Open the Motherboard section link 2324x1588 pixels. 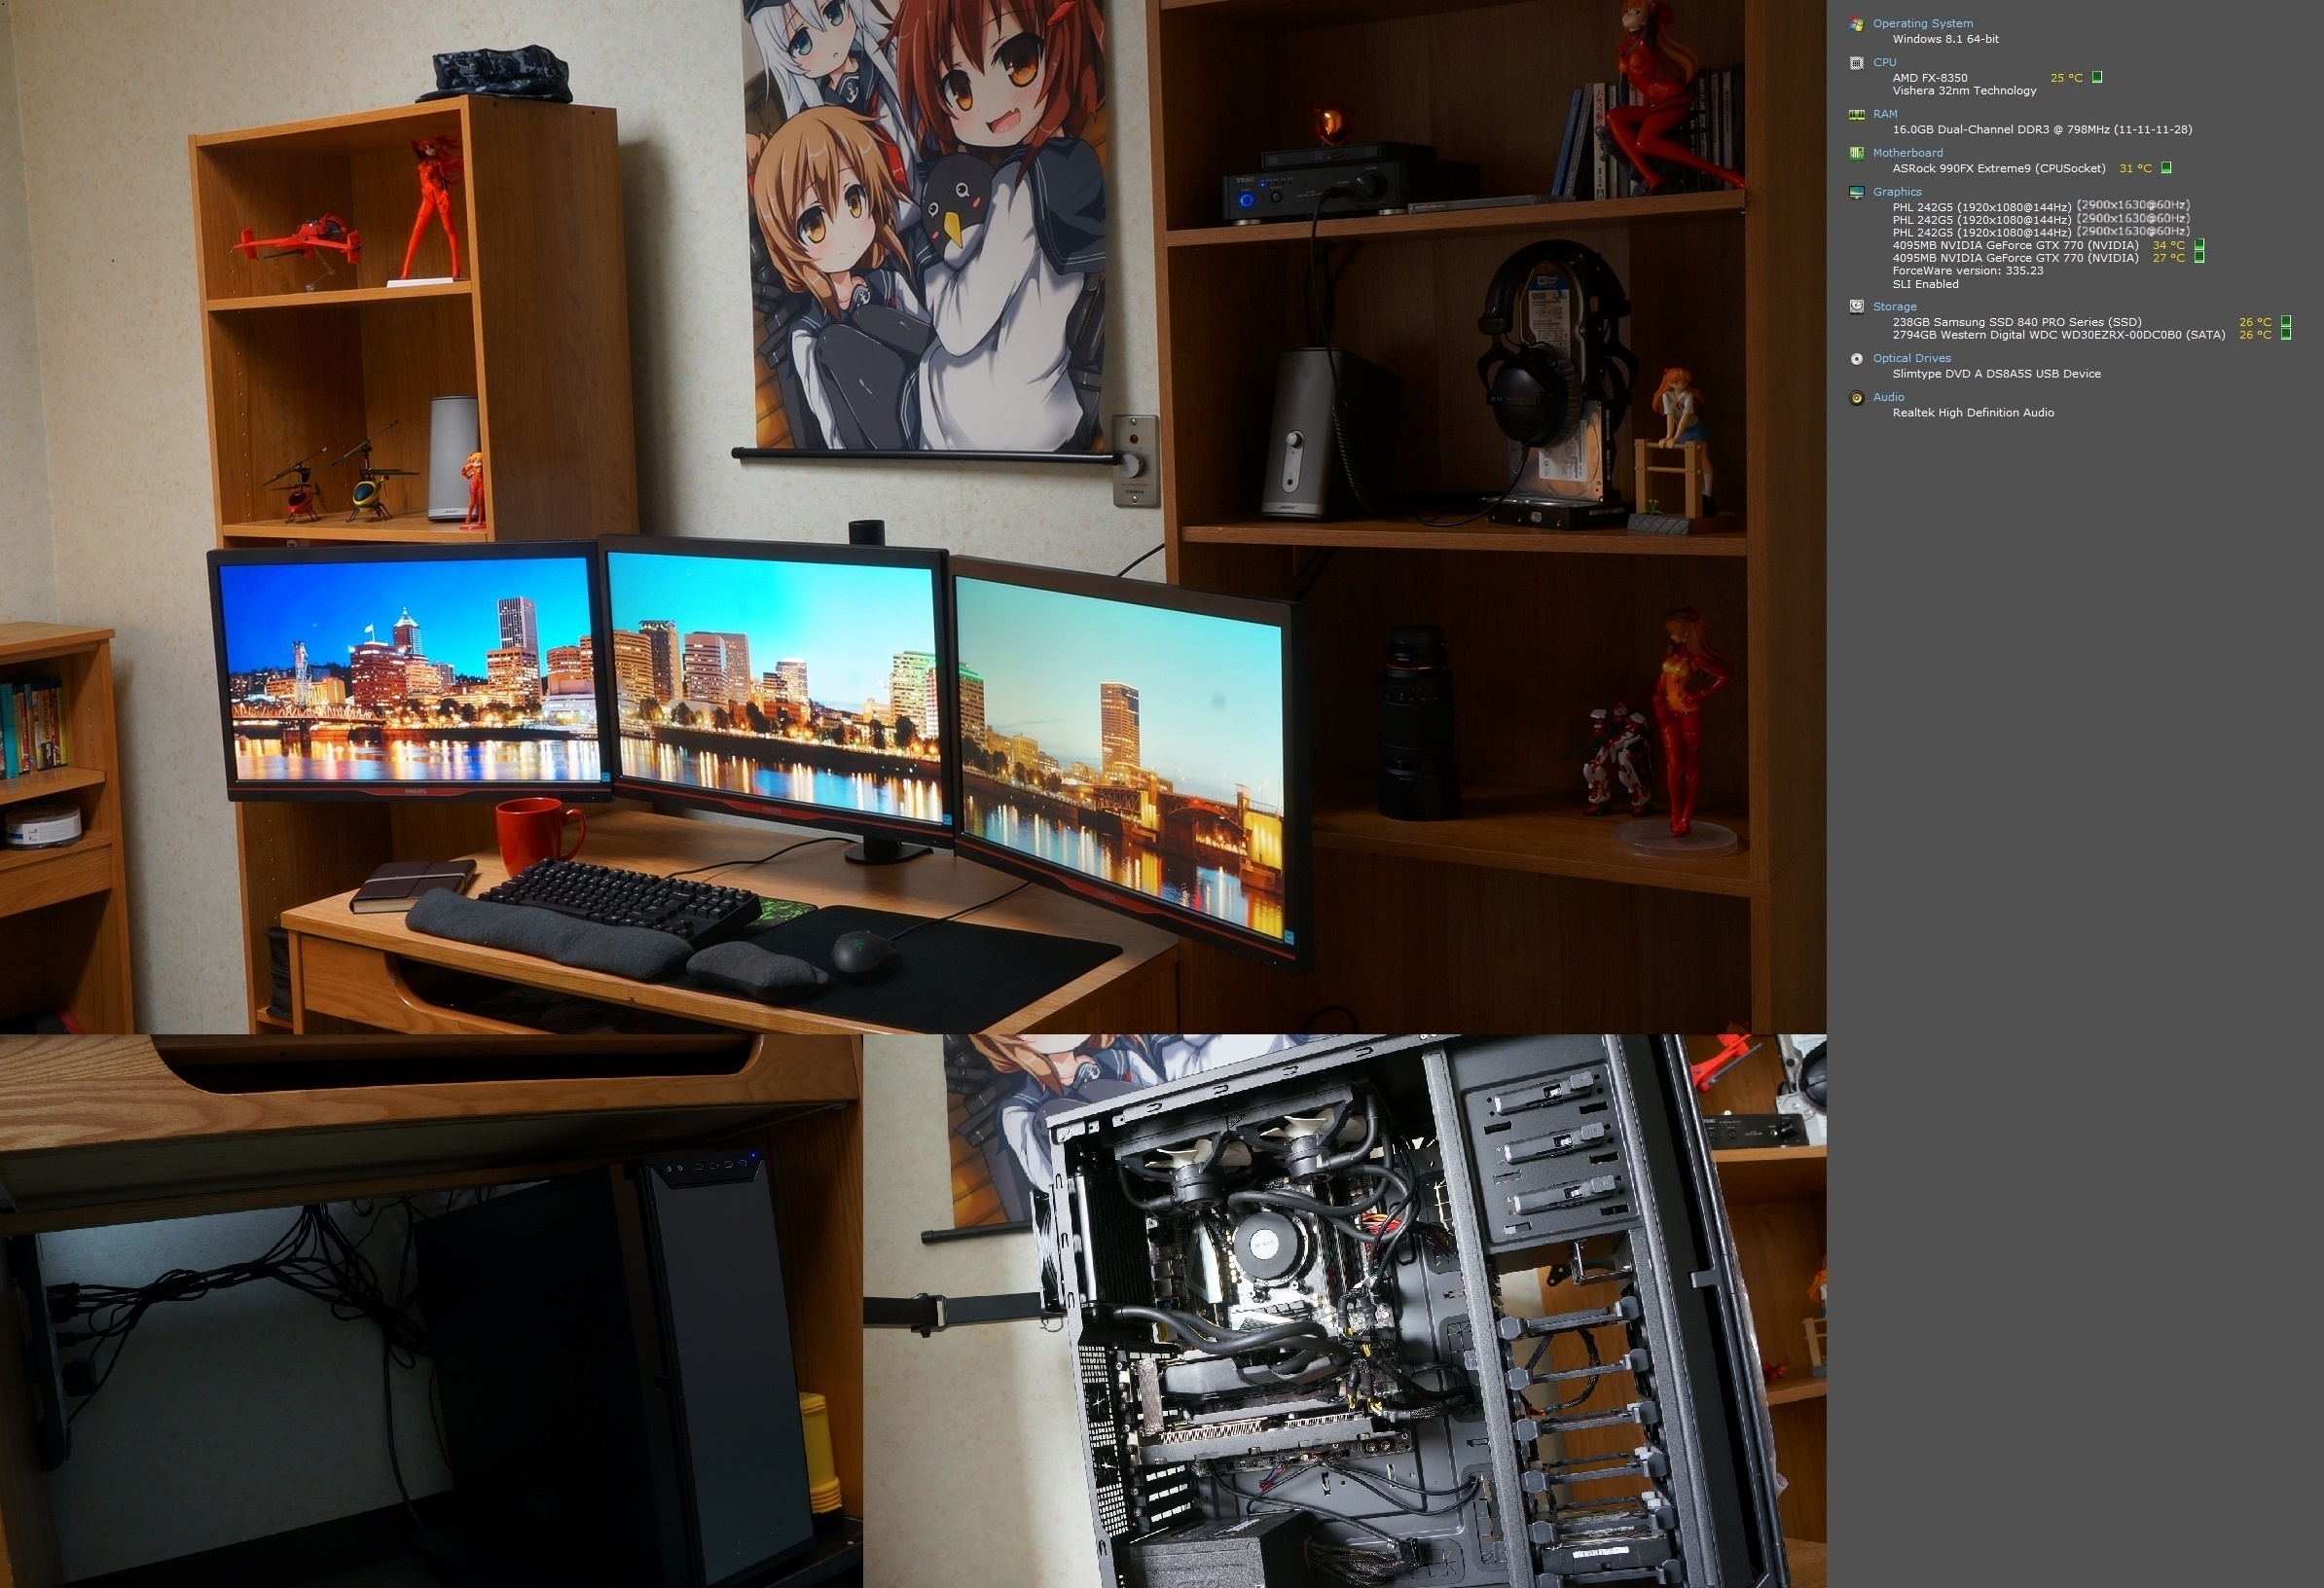(1907, 153)
